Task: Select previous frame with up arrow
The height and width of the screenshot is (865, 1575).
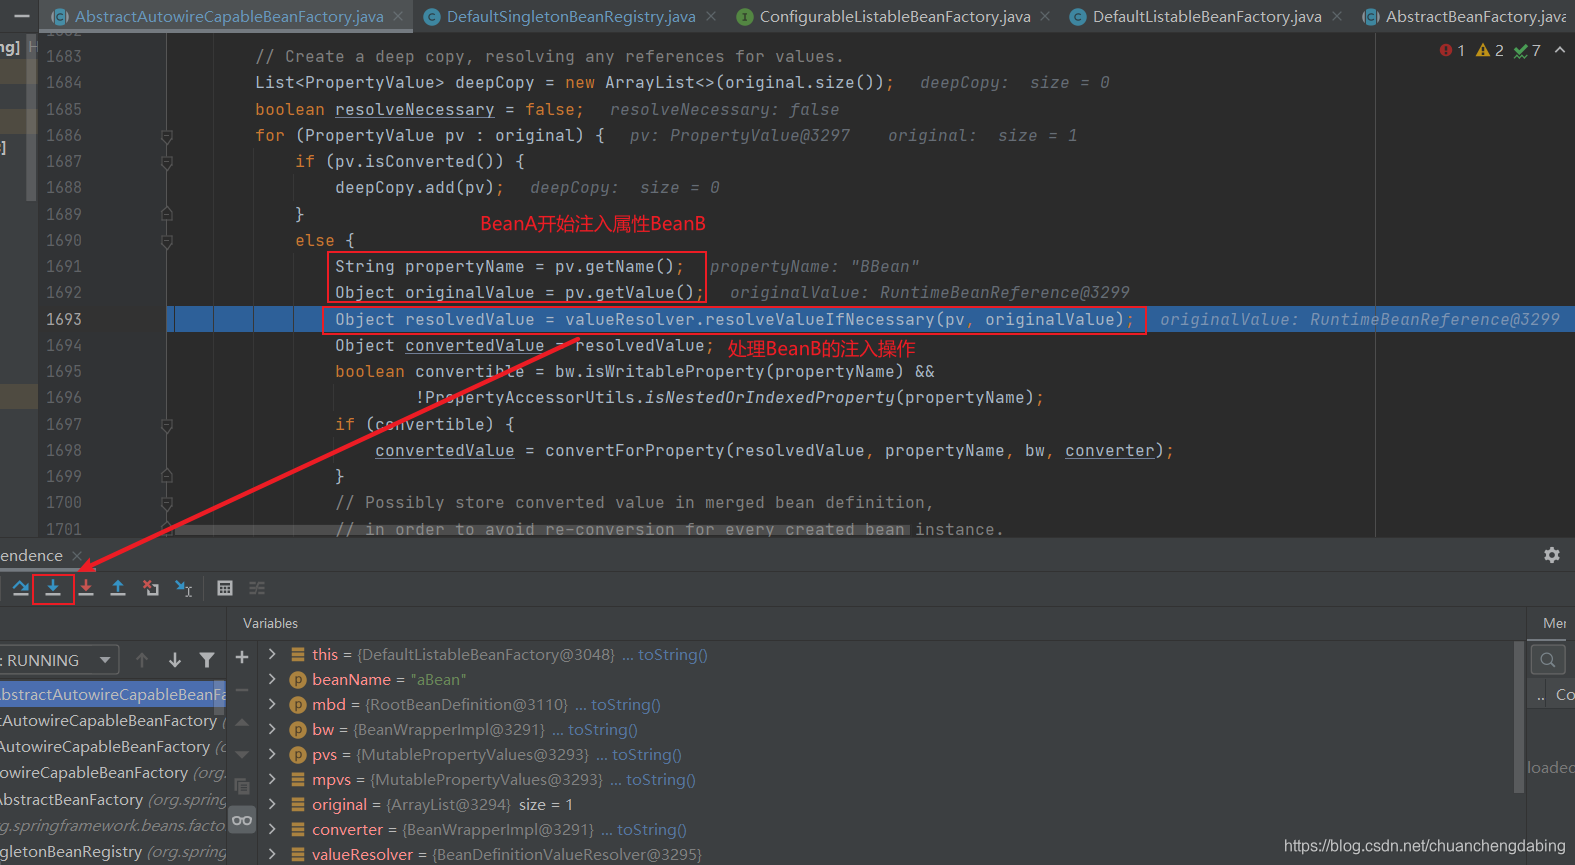Action: (x=142, y=660)
